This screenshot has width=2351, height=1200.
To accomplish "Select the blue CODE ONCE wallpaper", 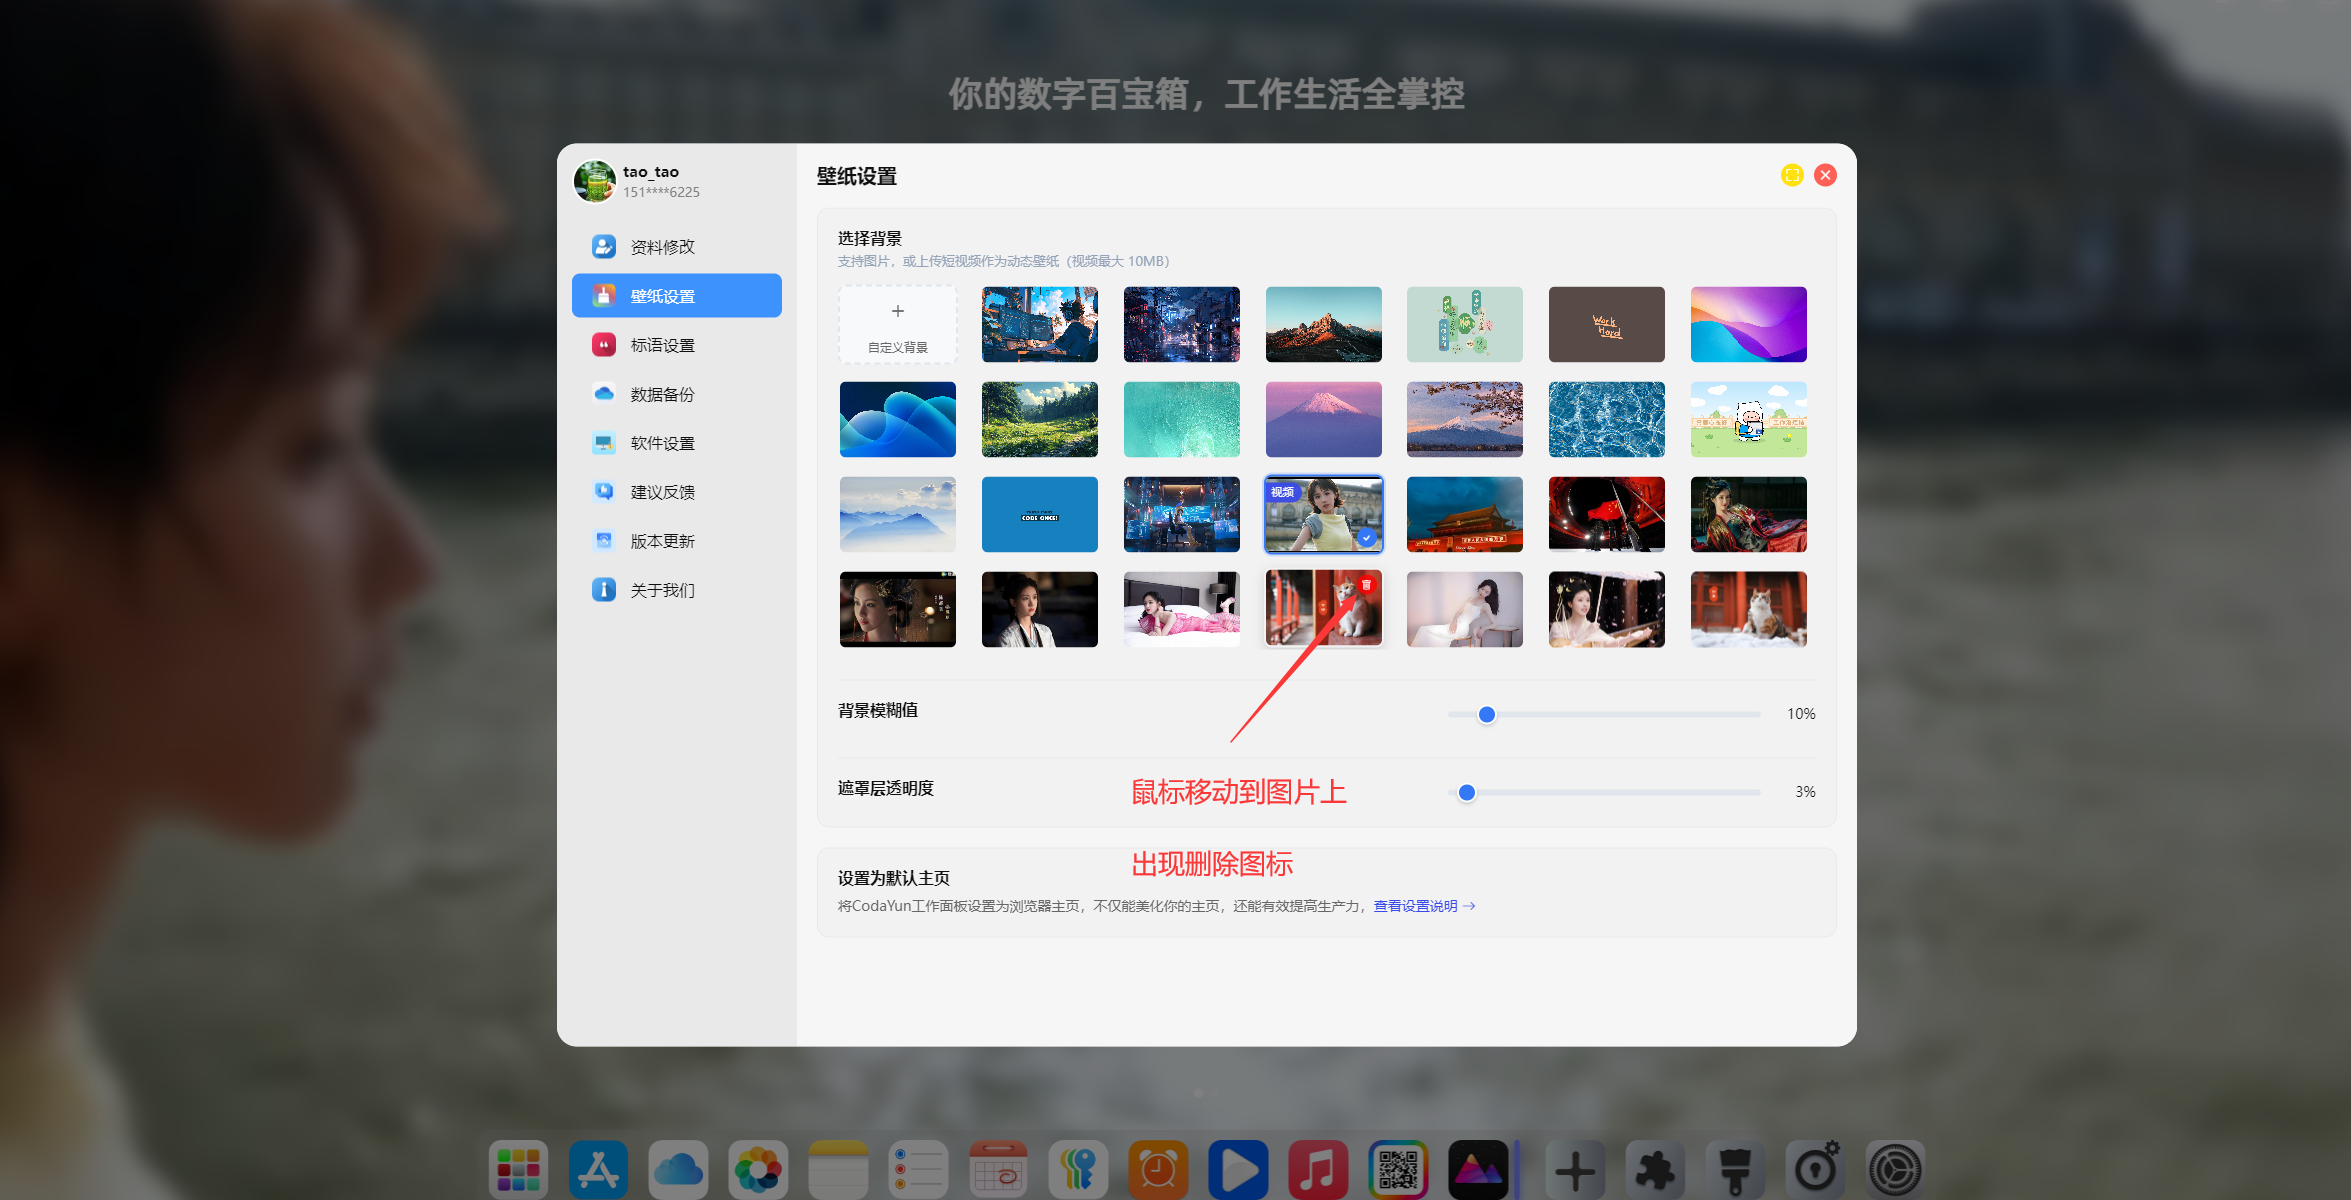I will (x=1040, y=514).
